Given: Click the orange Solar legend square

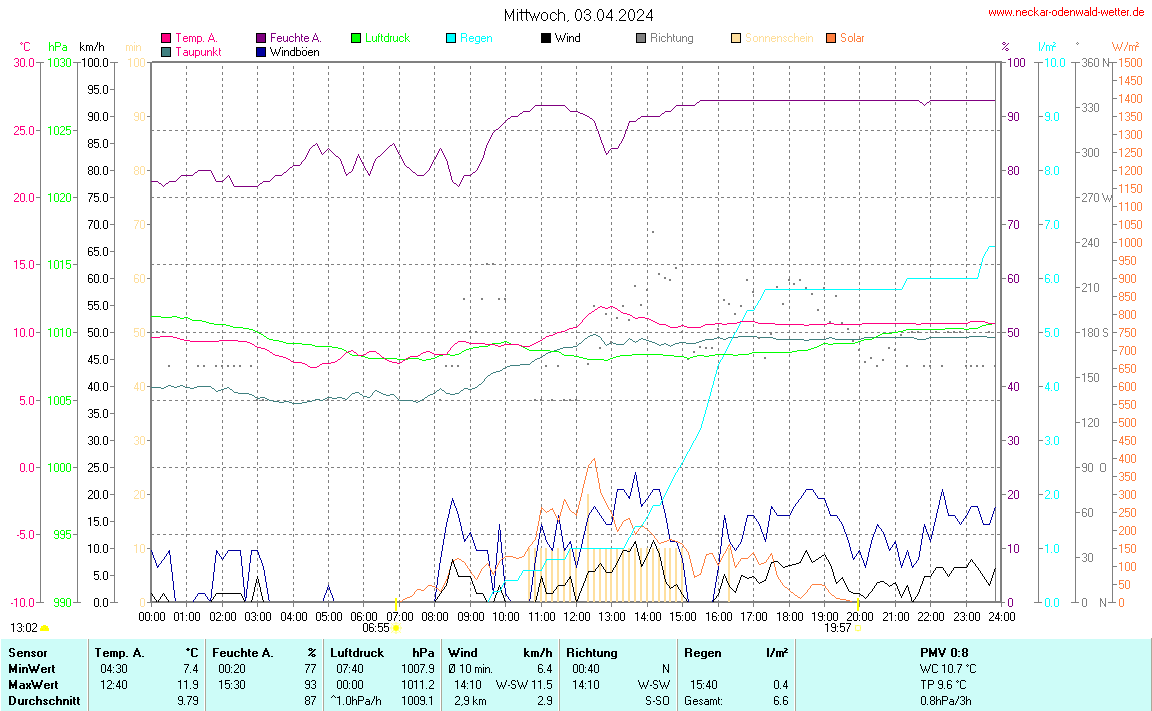Looking at the screenshot, I should point(831,39).
